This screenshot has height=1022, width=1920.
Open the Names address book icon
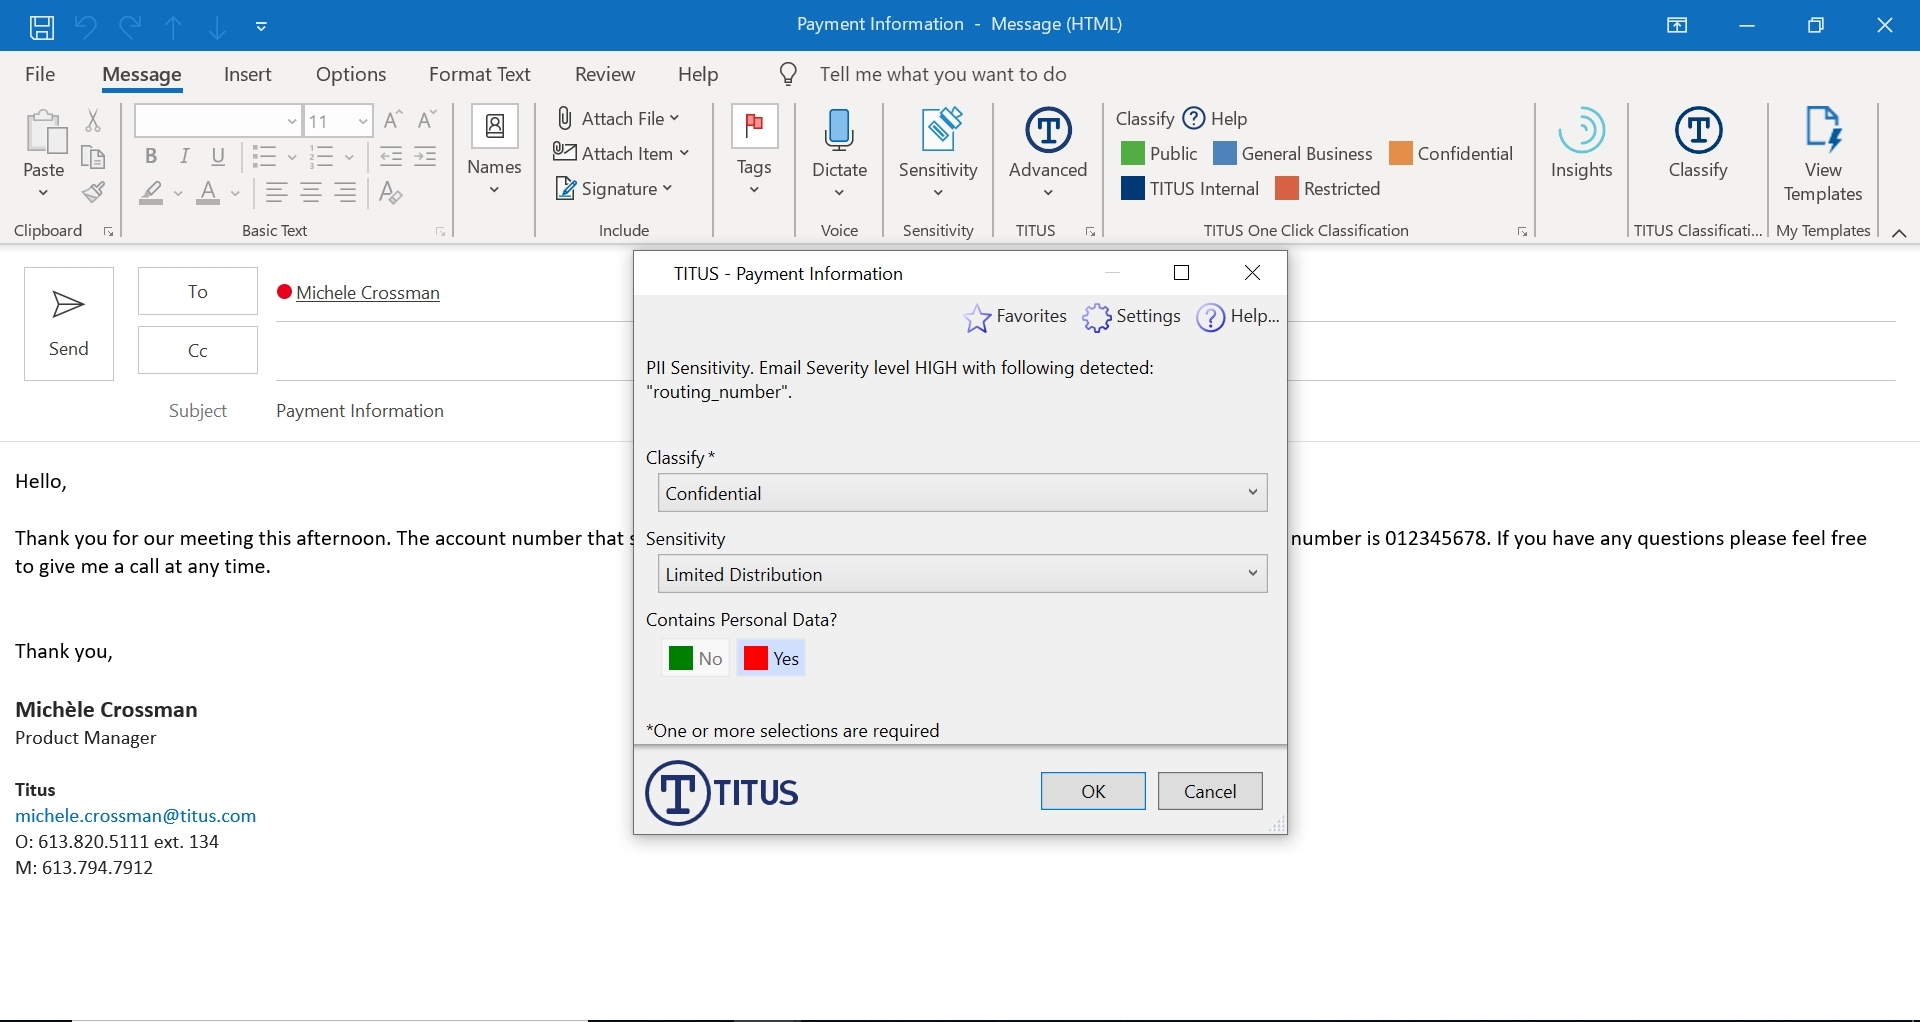coord(494,125)
